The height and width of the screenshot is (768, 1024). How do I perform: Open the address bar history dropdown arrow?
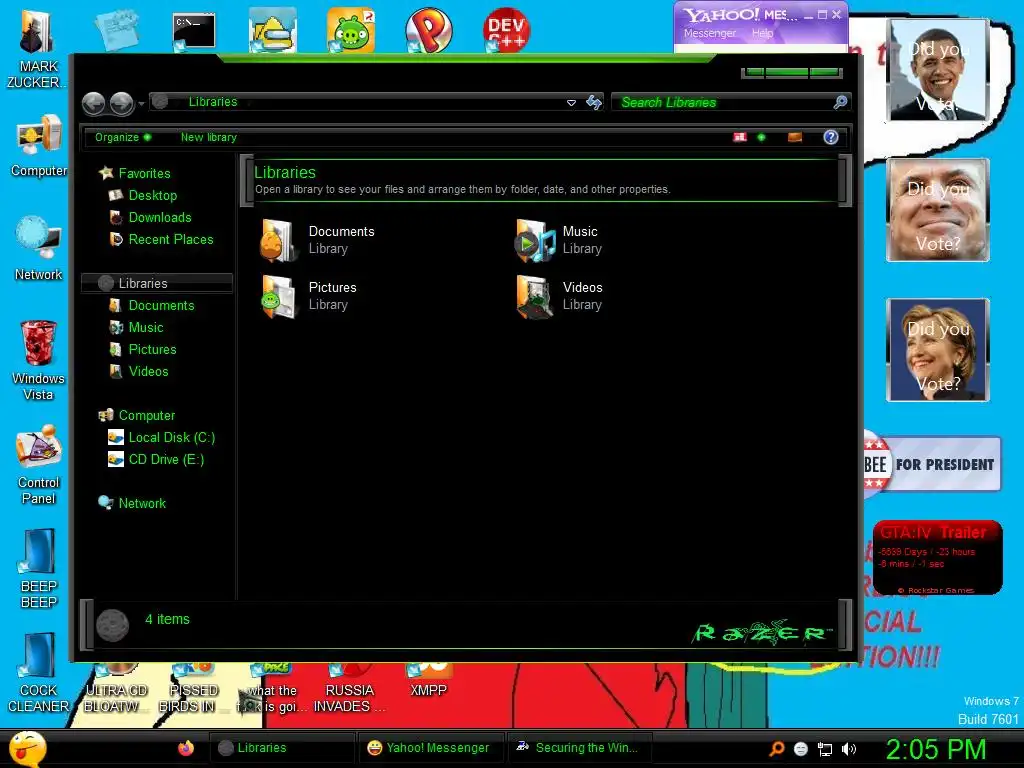coord(571,103)
